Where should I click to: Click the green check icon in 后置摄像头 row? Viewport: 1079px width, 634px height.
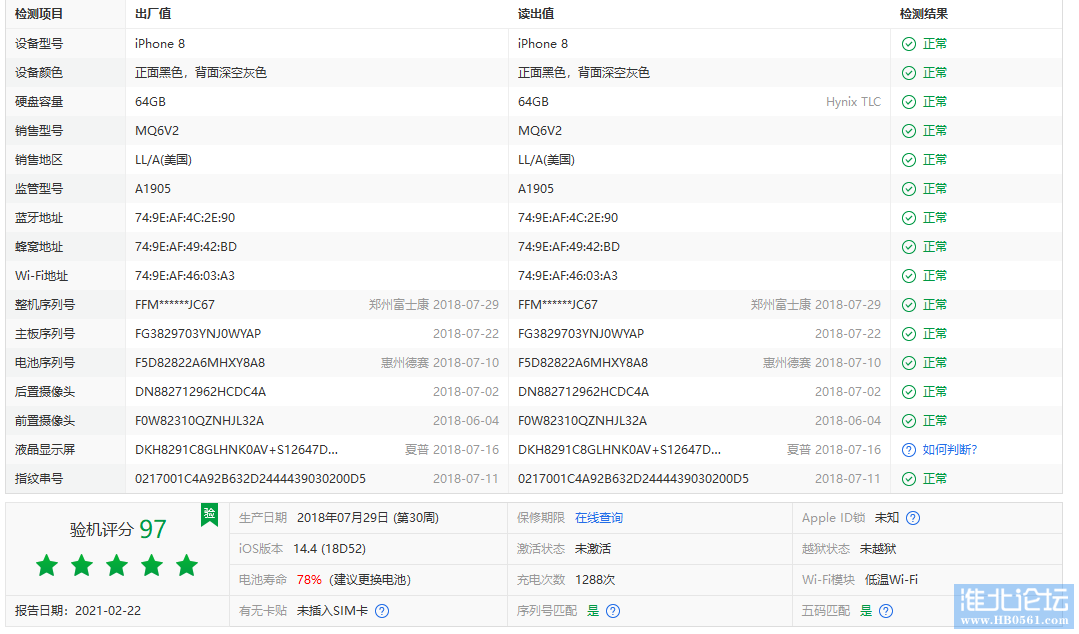pos(908,392)
